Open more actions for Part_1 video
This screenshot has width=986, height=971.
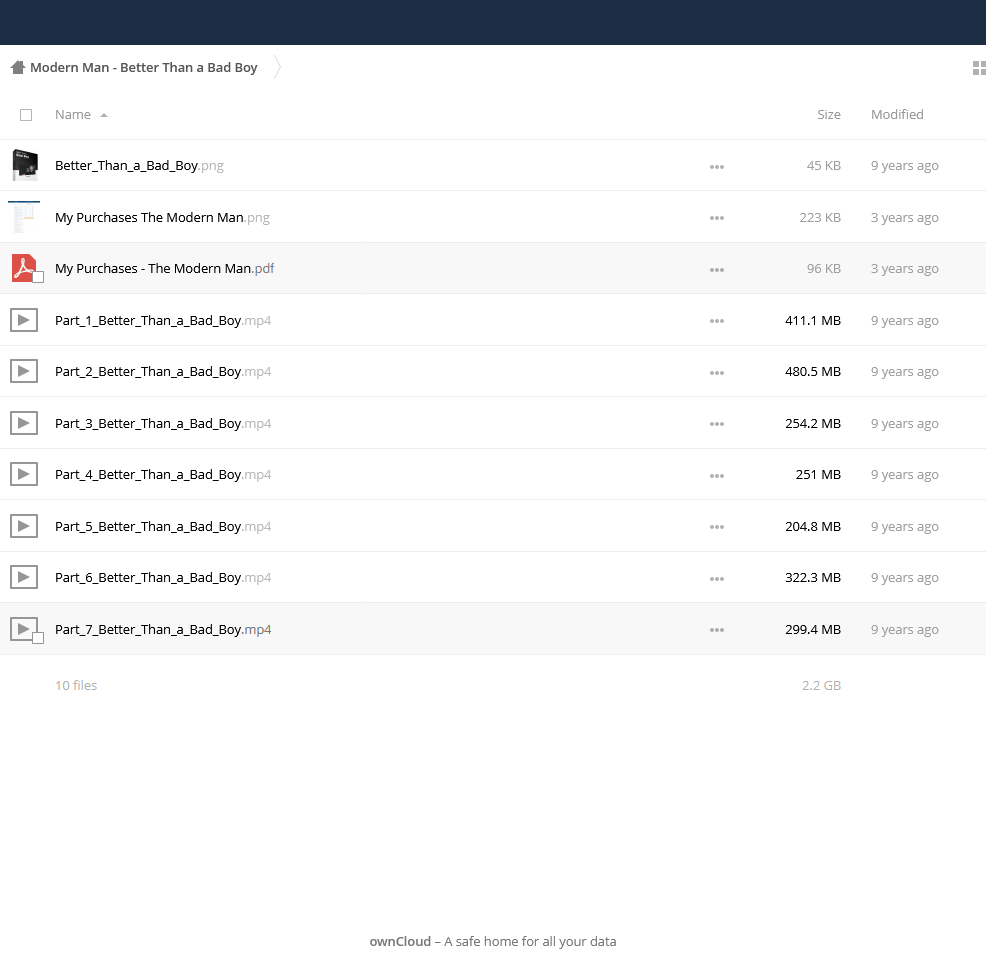tap(717, 321)
